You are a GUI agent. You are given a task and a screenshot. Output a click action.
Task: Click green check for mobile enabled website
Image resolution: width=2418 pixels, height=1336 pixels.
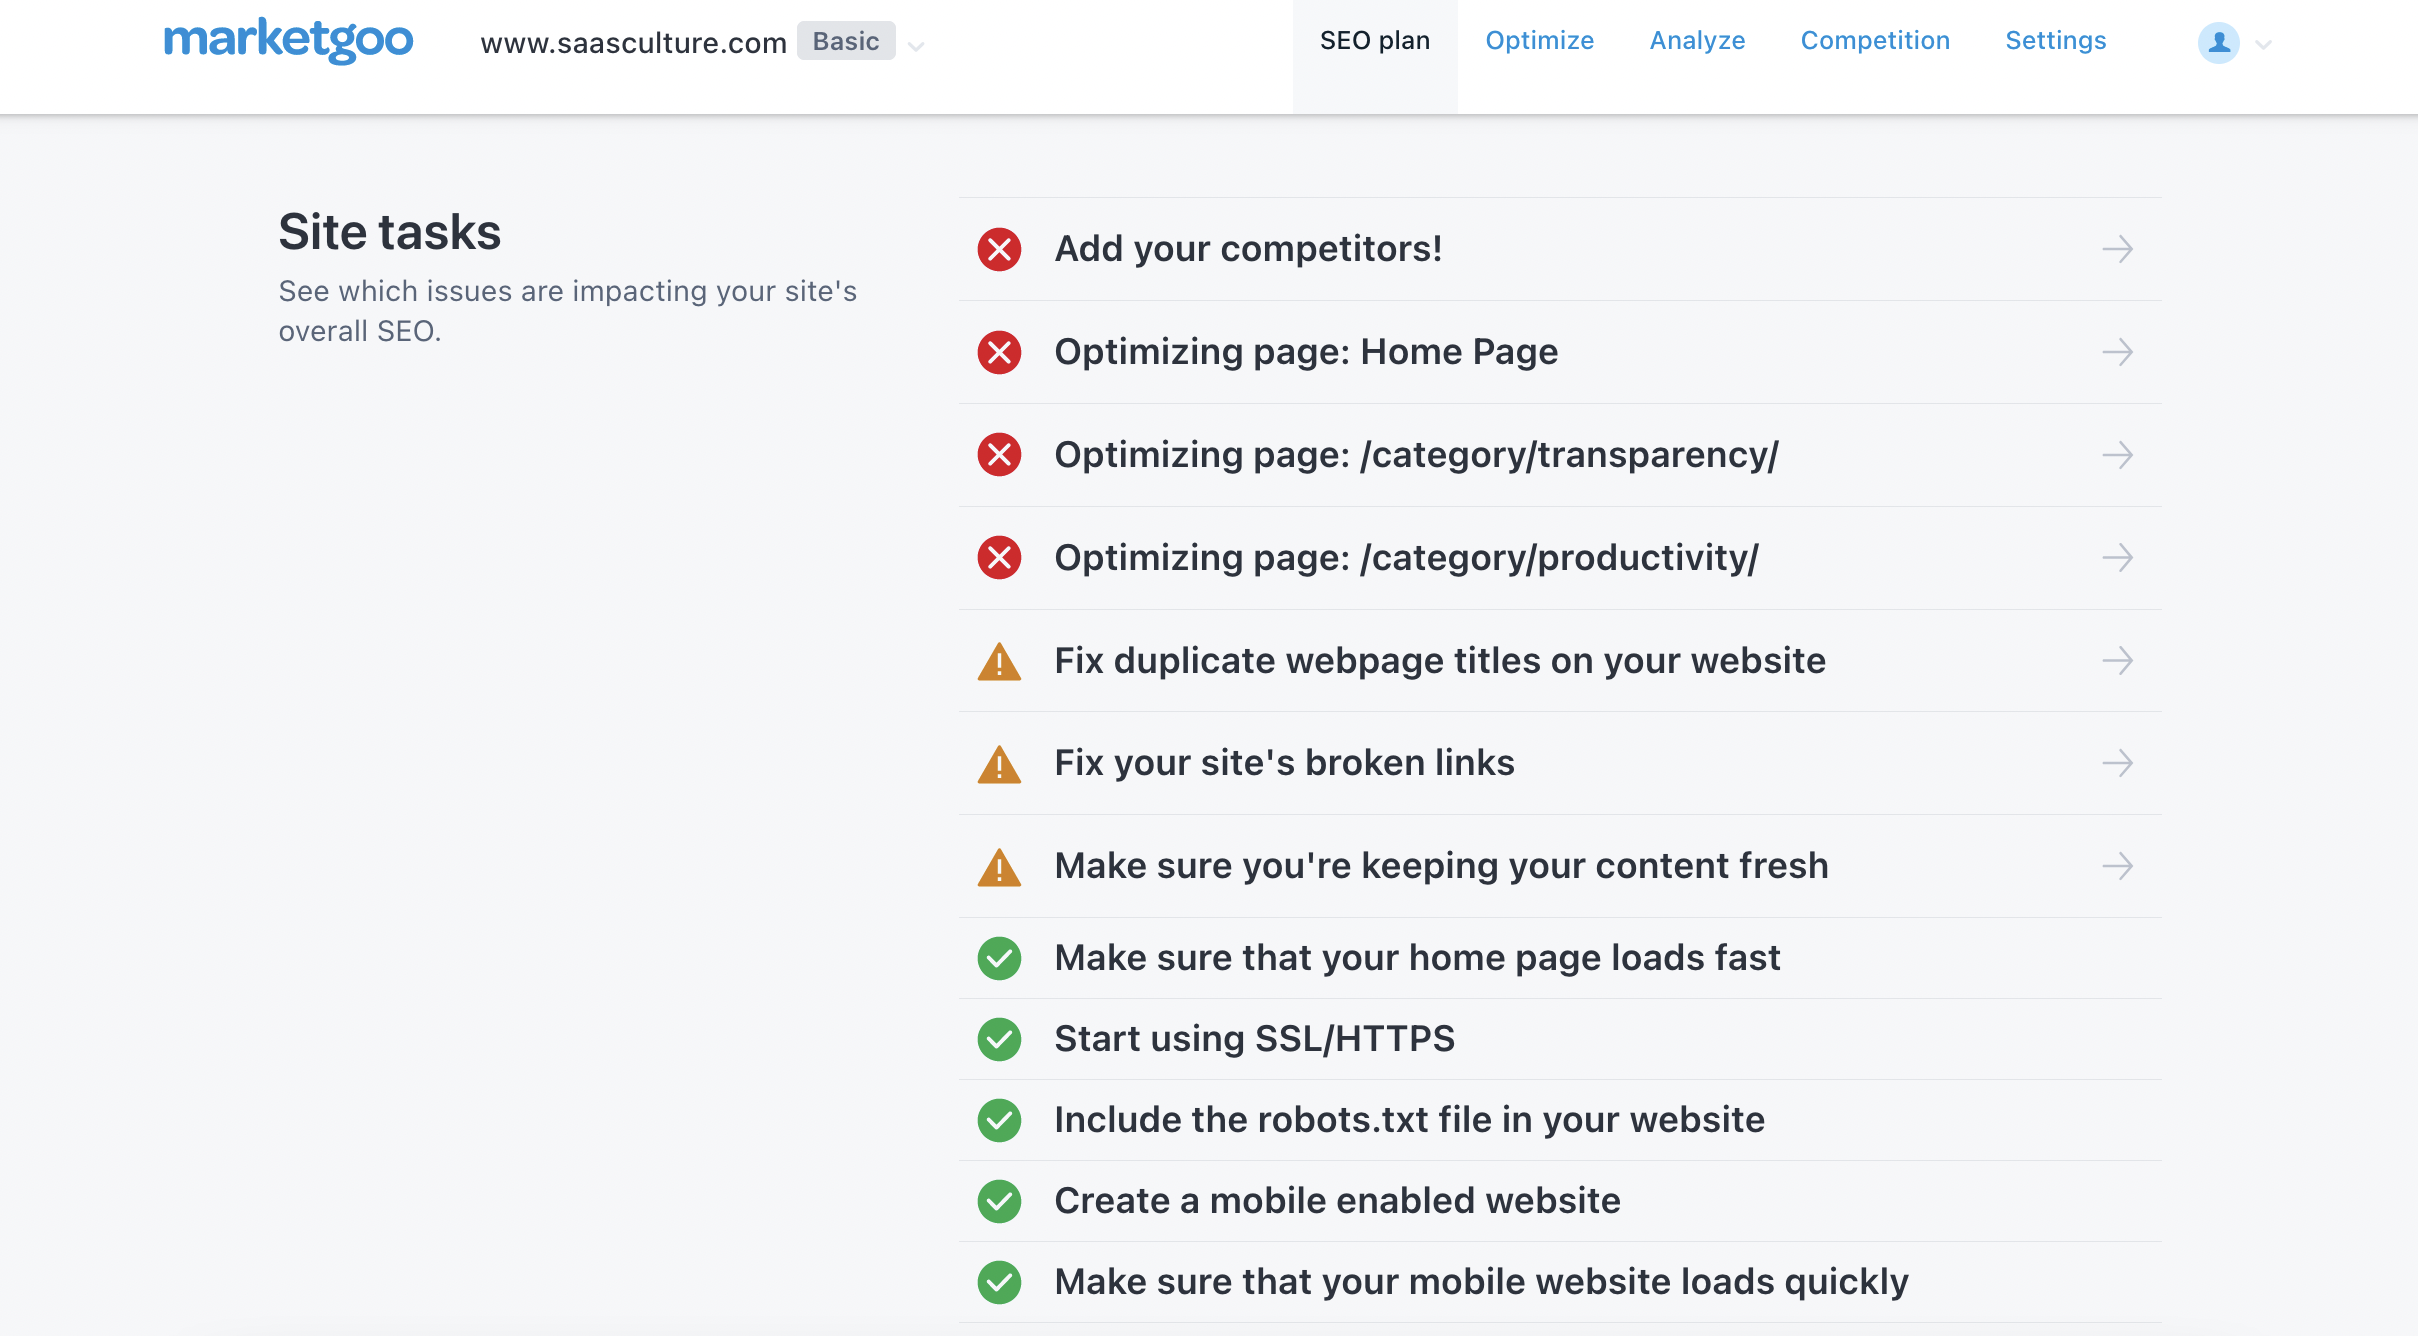[x=999, y=1202]
